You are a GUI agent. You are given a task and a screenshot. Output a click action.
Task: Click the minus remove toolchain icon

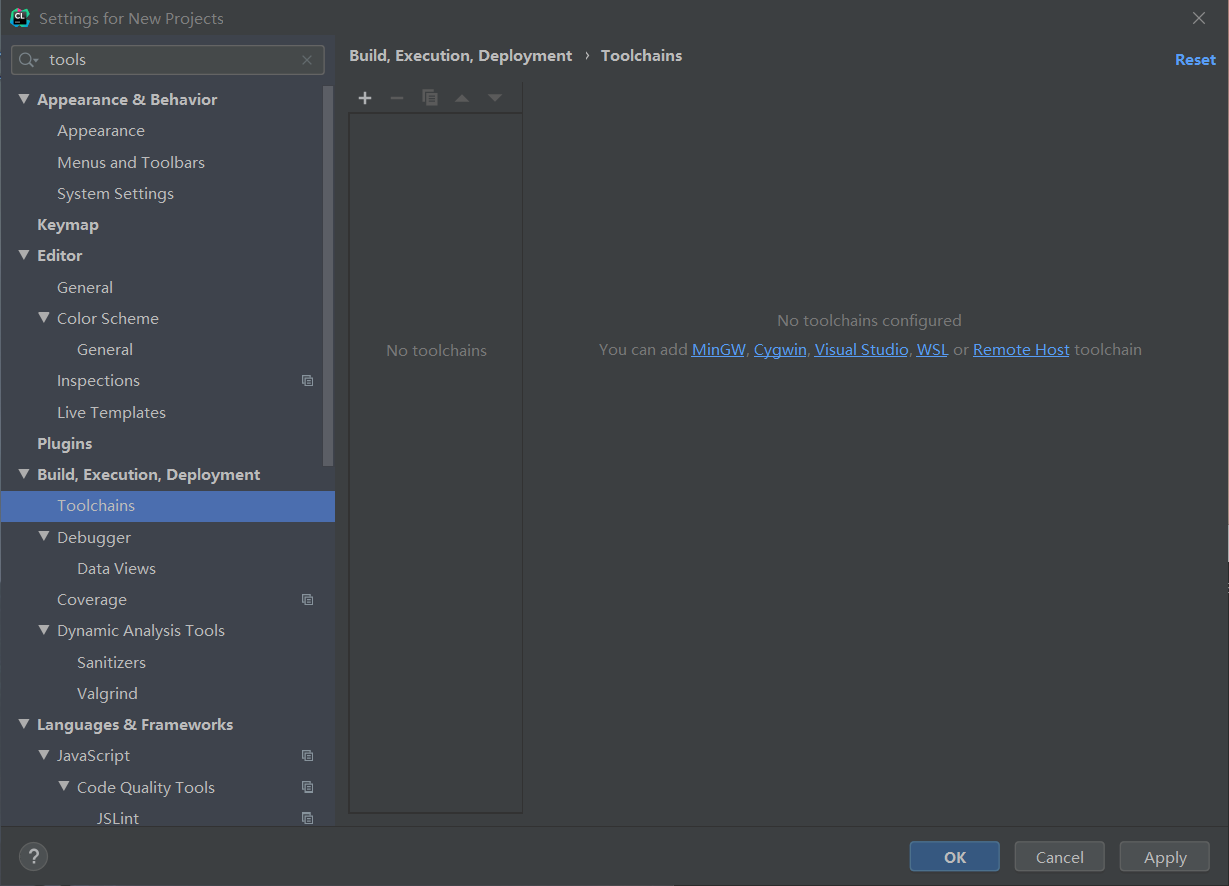[x=397, y=98]
